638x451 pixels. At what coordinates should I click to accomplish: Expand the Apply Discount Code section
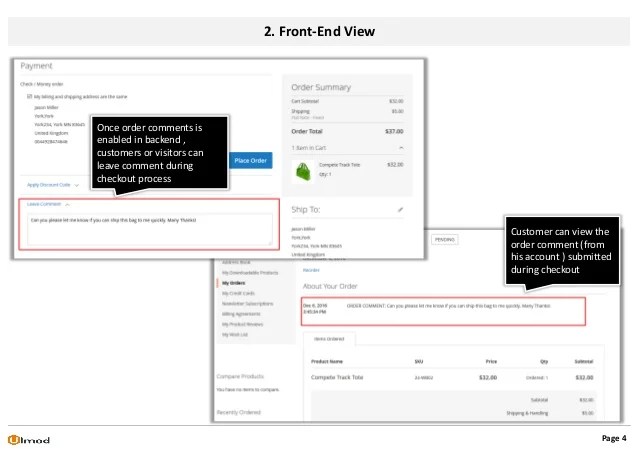(52, 185)
